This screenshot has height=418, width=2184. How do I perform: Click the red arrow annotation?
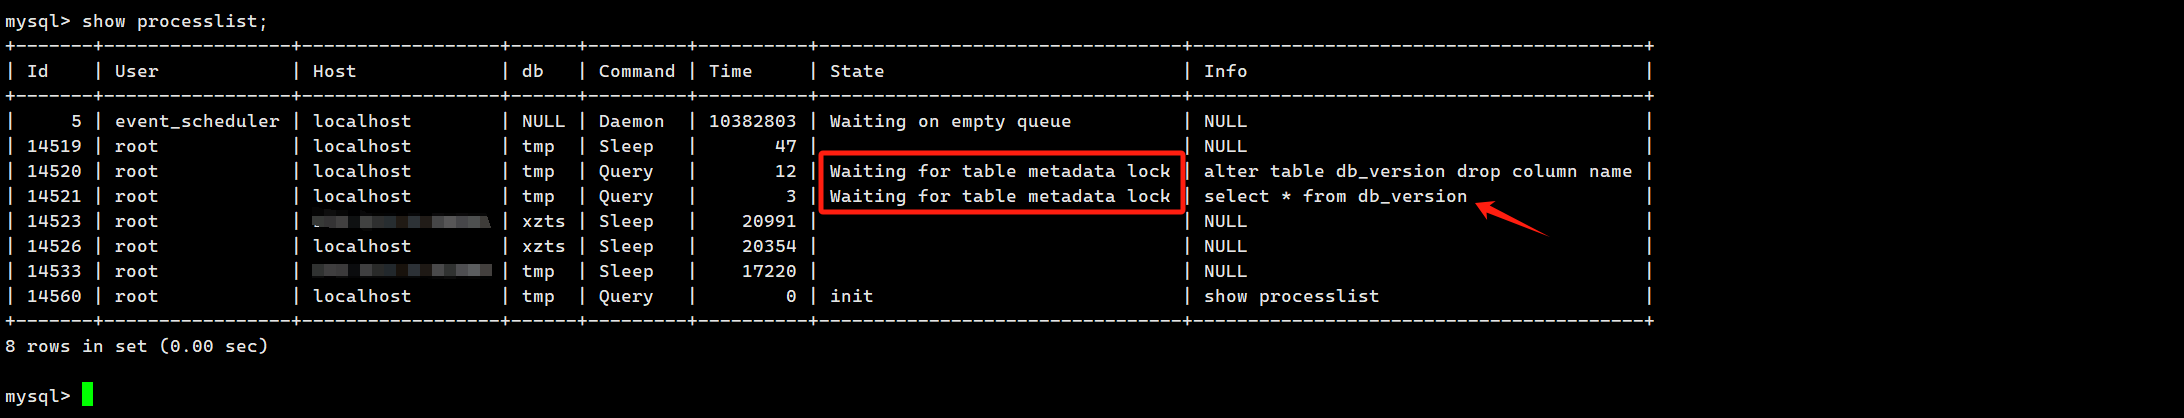[x=1512, y=219]
